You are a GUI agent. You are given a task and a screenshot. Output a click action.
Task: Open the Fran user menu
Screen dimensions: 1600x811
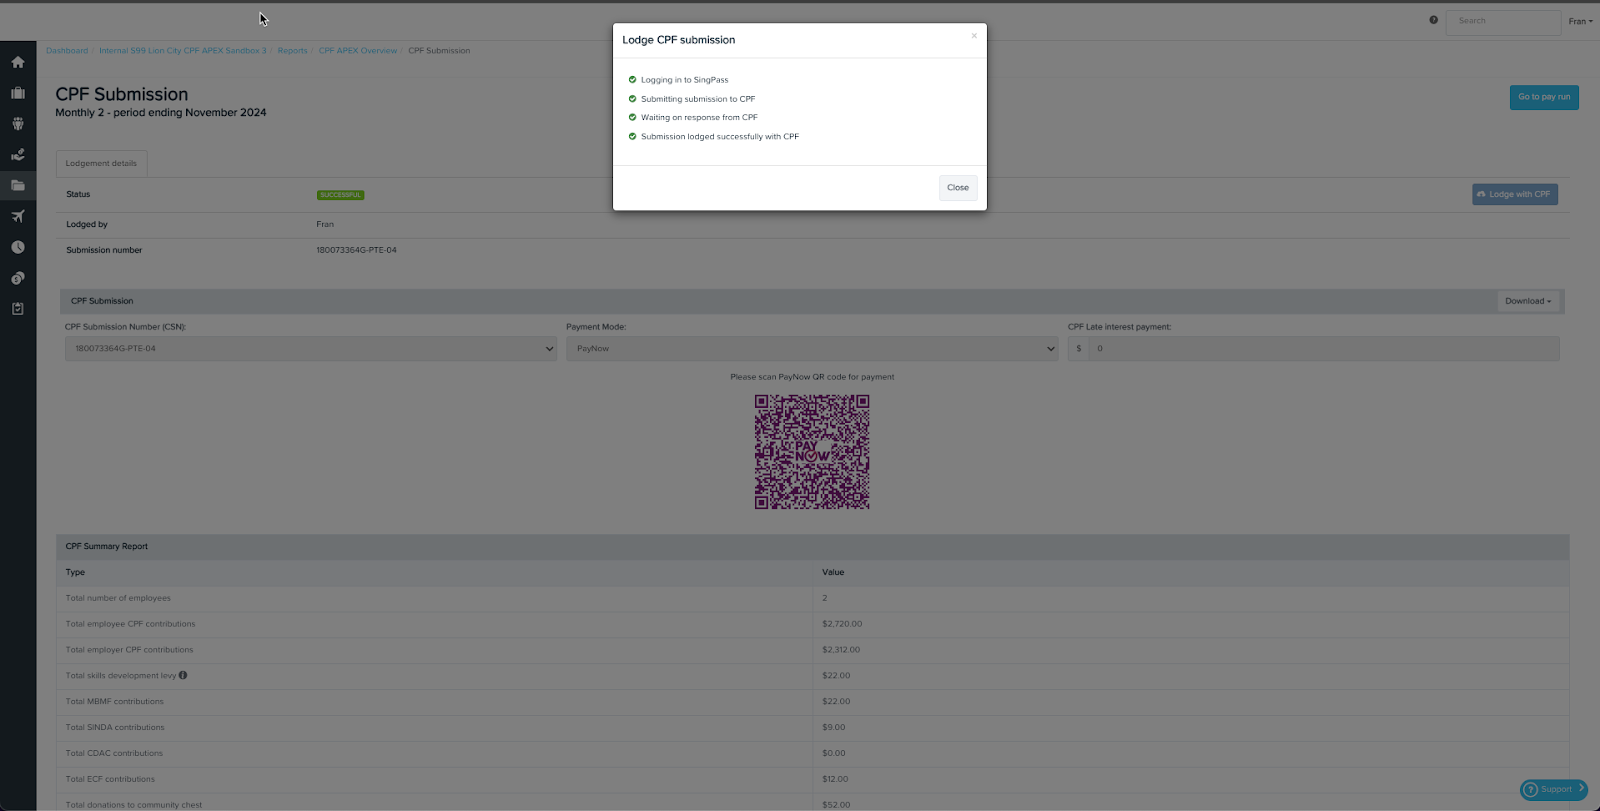pyautogui.click(x=1580, y=21)
